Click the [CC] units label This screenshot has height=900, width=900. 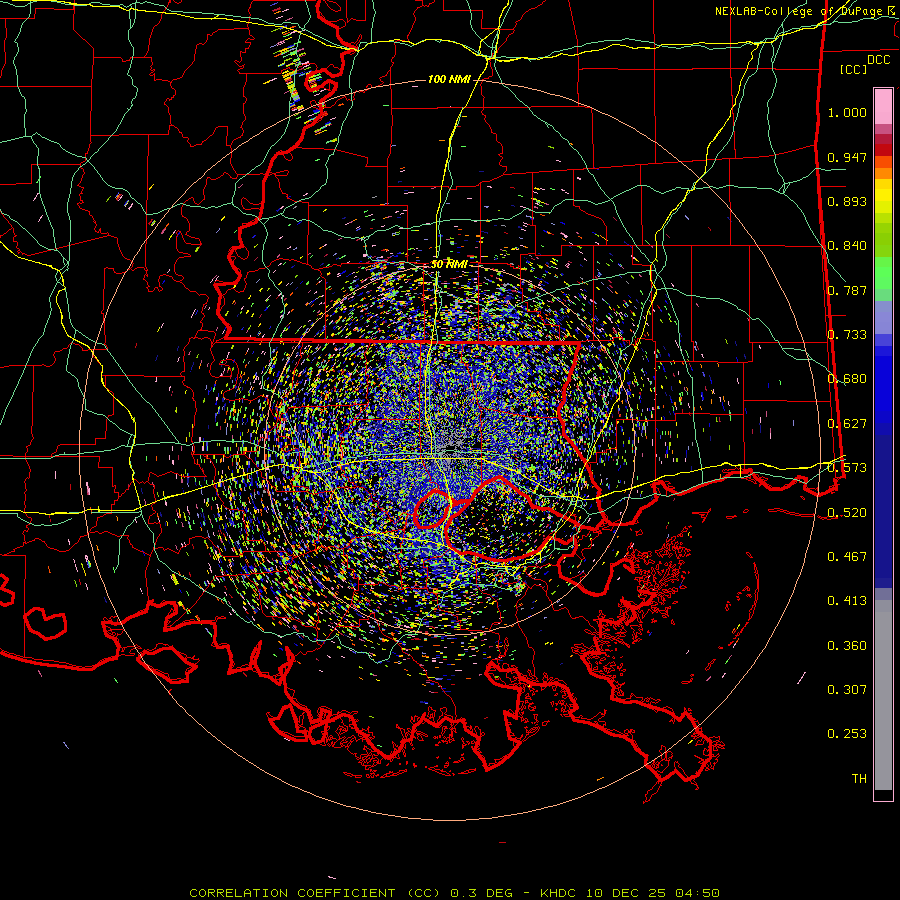tap(854, 69)
